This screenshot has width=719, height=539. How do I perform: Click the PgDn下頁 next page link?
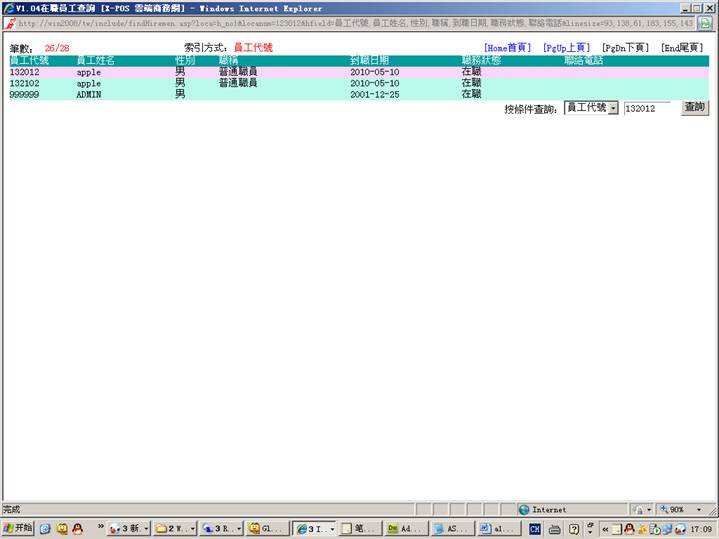[x=624, y=48]
